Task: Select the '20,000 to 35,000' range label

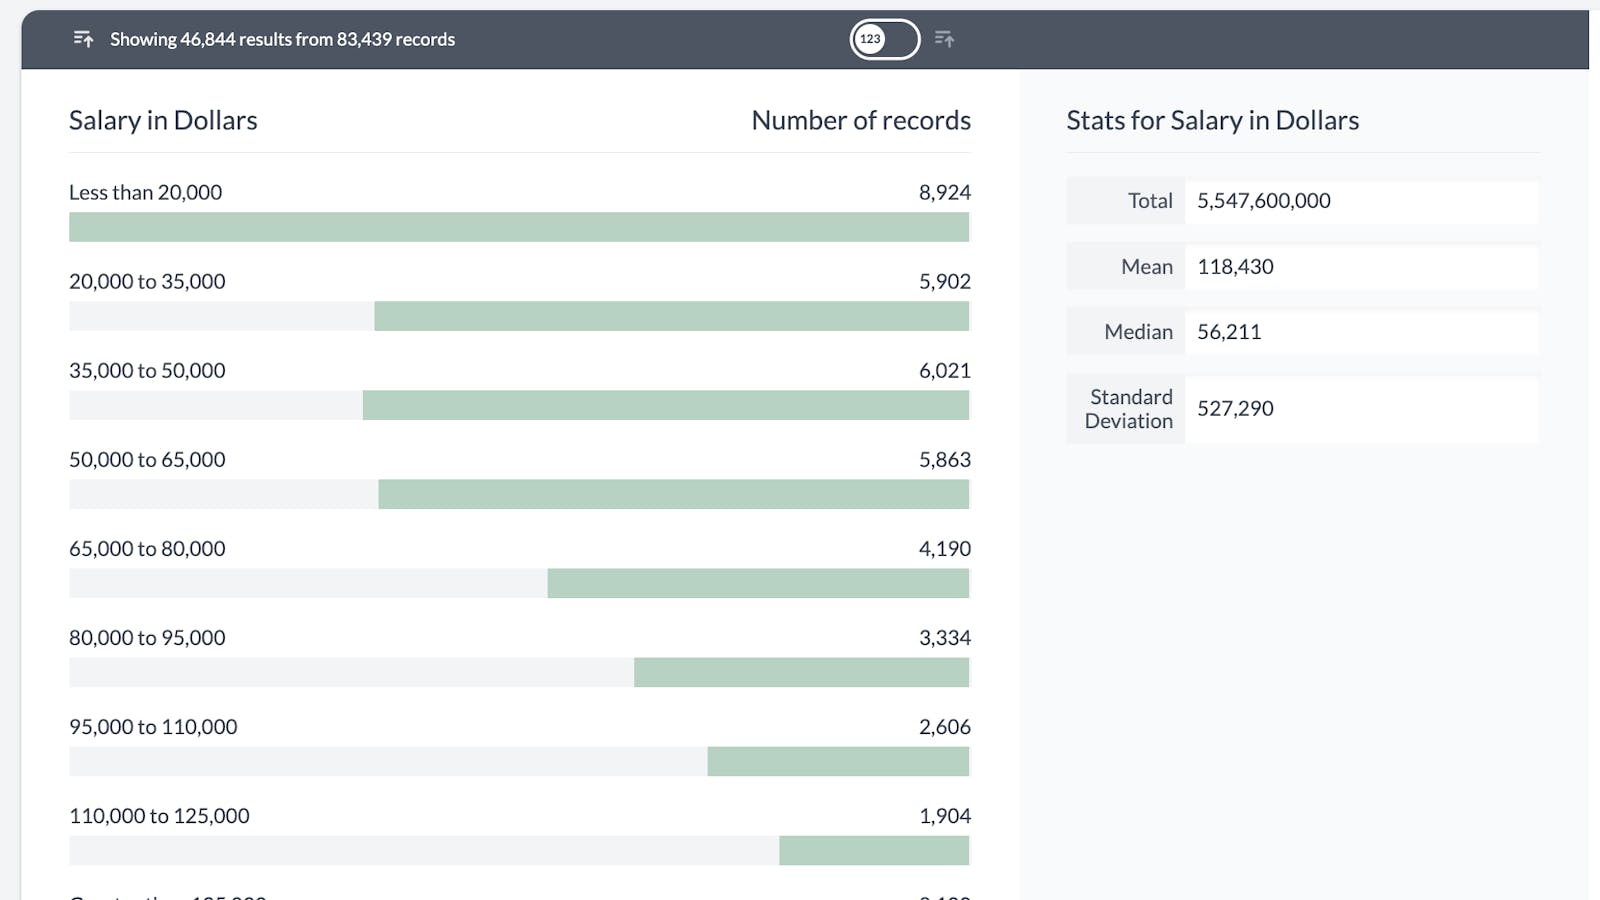Action: 147,281
